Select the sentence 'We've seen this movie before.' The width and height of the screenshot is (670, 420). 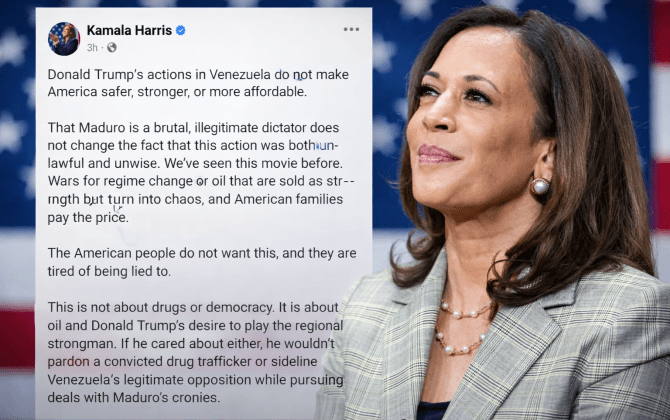(x=253, y=163)
